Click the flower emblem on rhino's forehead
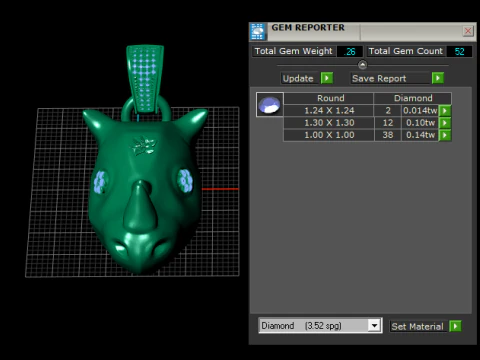 (x=143, y=146)
